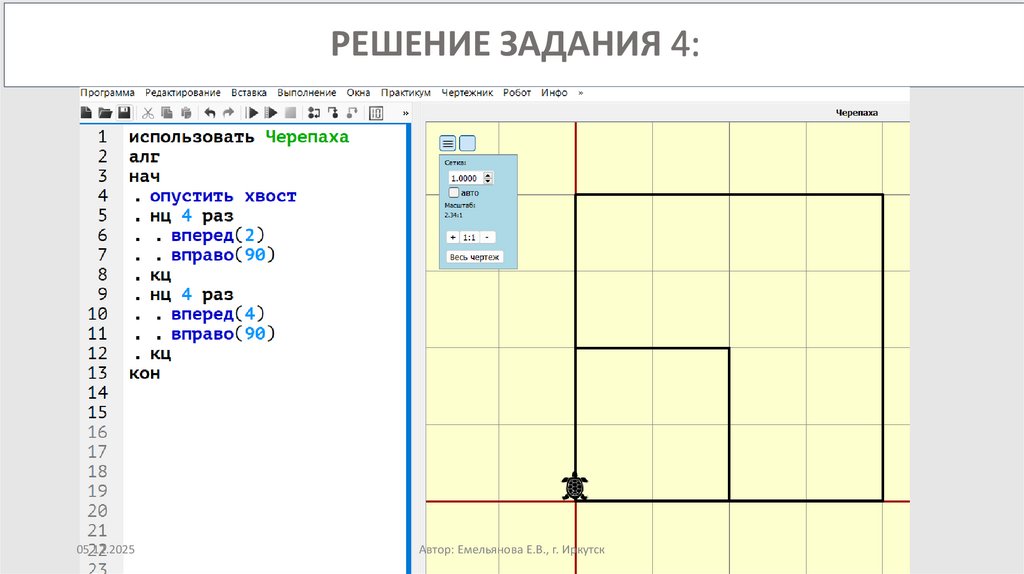This screenshot has height=574, width=1024.
Task: Click the grid size spinner arrows
Action: coord(488,178)
